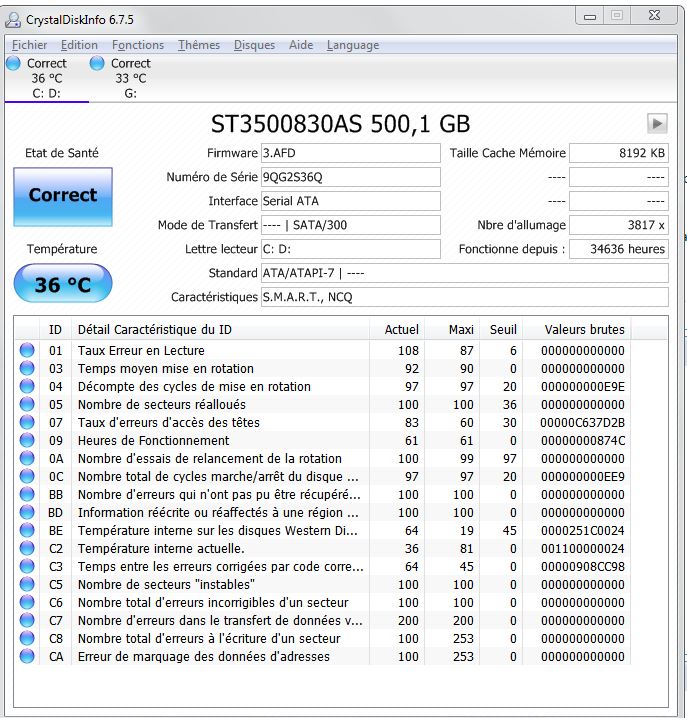Click raw value 000000000EE9
The height and width of the screenshot is (718, 687).
[x=583, y=477]
